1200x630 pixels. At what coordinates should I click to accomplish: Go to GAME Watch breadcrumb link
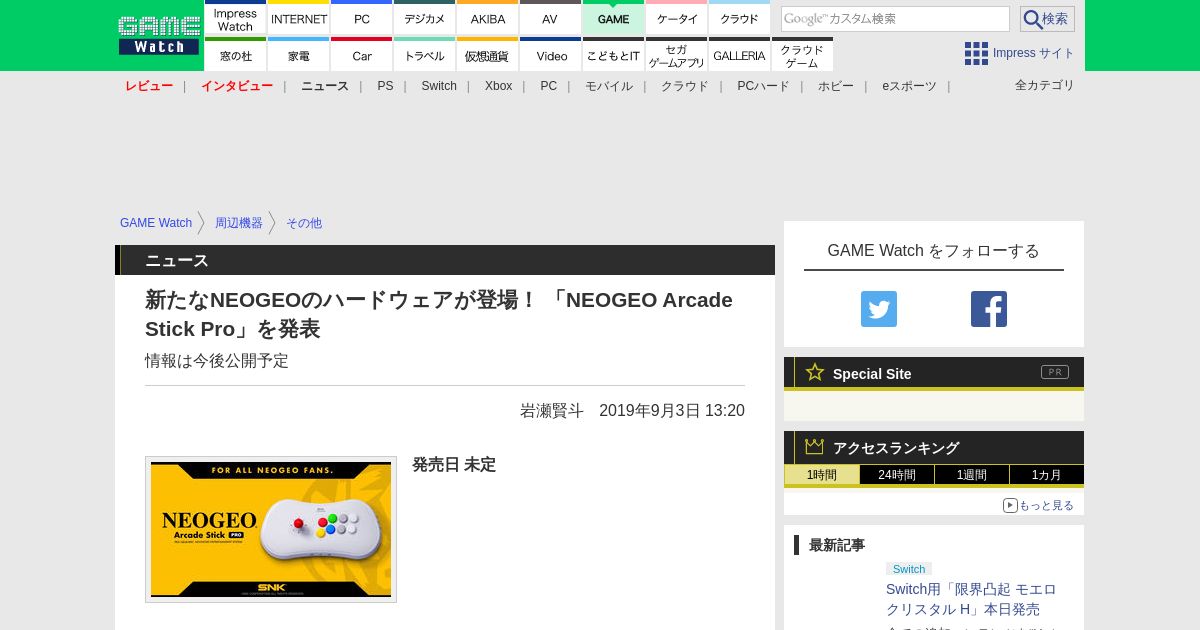click(156, 223)
